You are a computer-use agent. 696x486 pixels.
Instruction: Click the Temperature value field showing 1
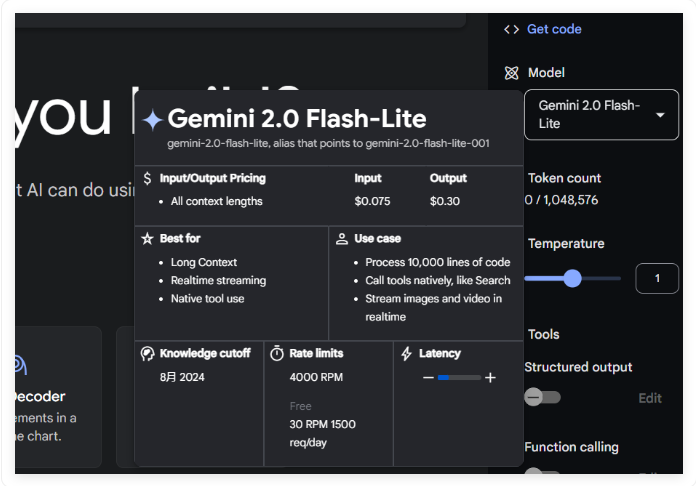(x=657, y=278)
